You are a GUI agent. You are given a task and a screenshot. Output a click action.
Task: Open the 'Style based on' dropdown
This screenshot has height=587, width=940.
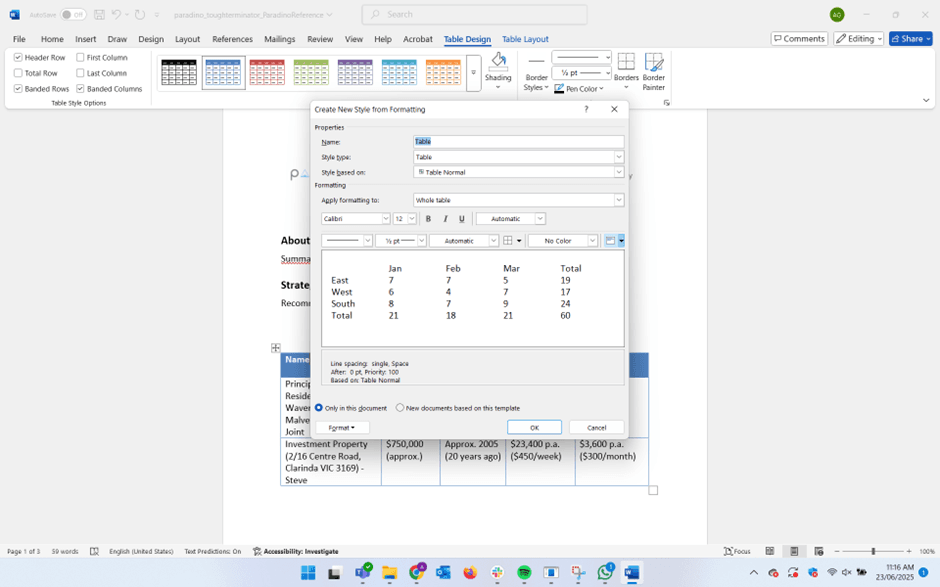tap(618, 171)
